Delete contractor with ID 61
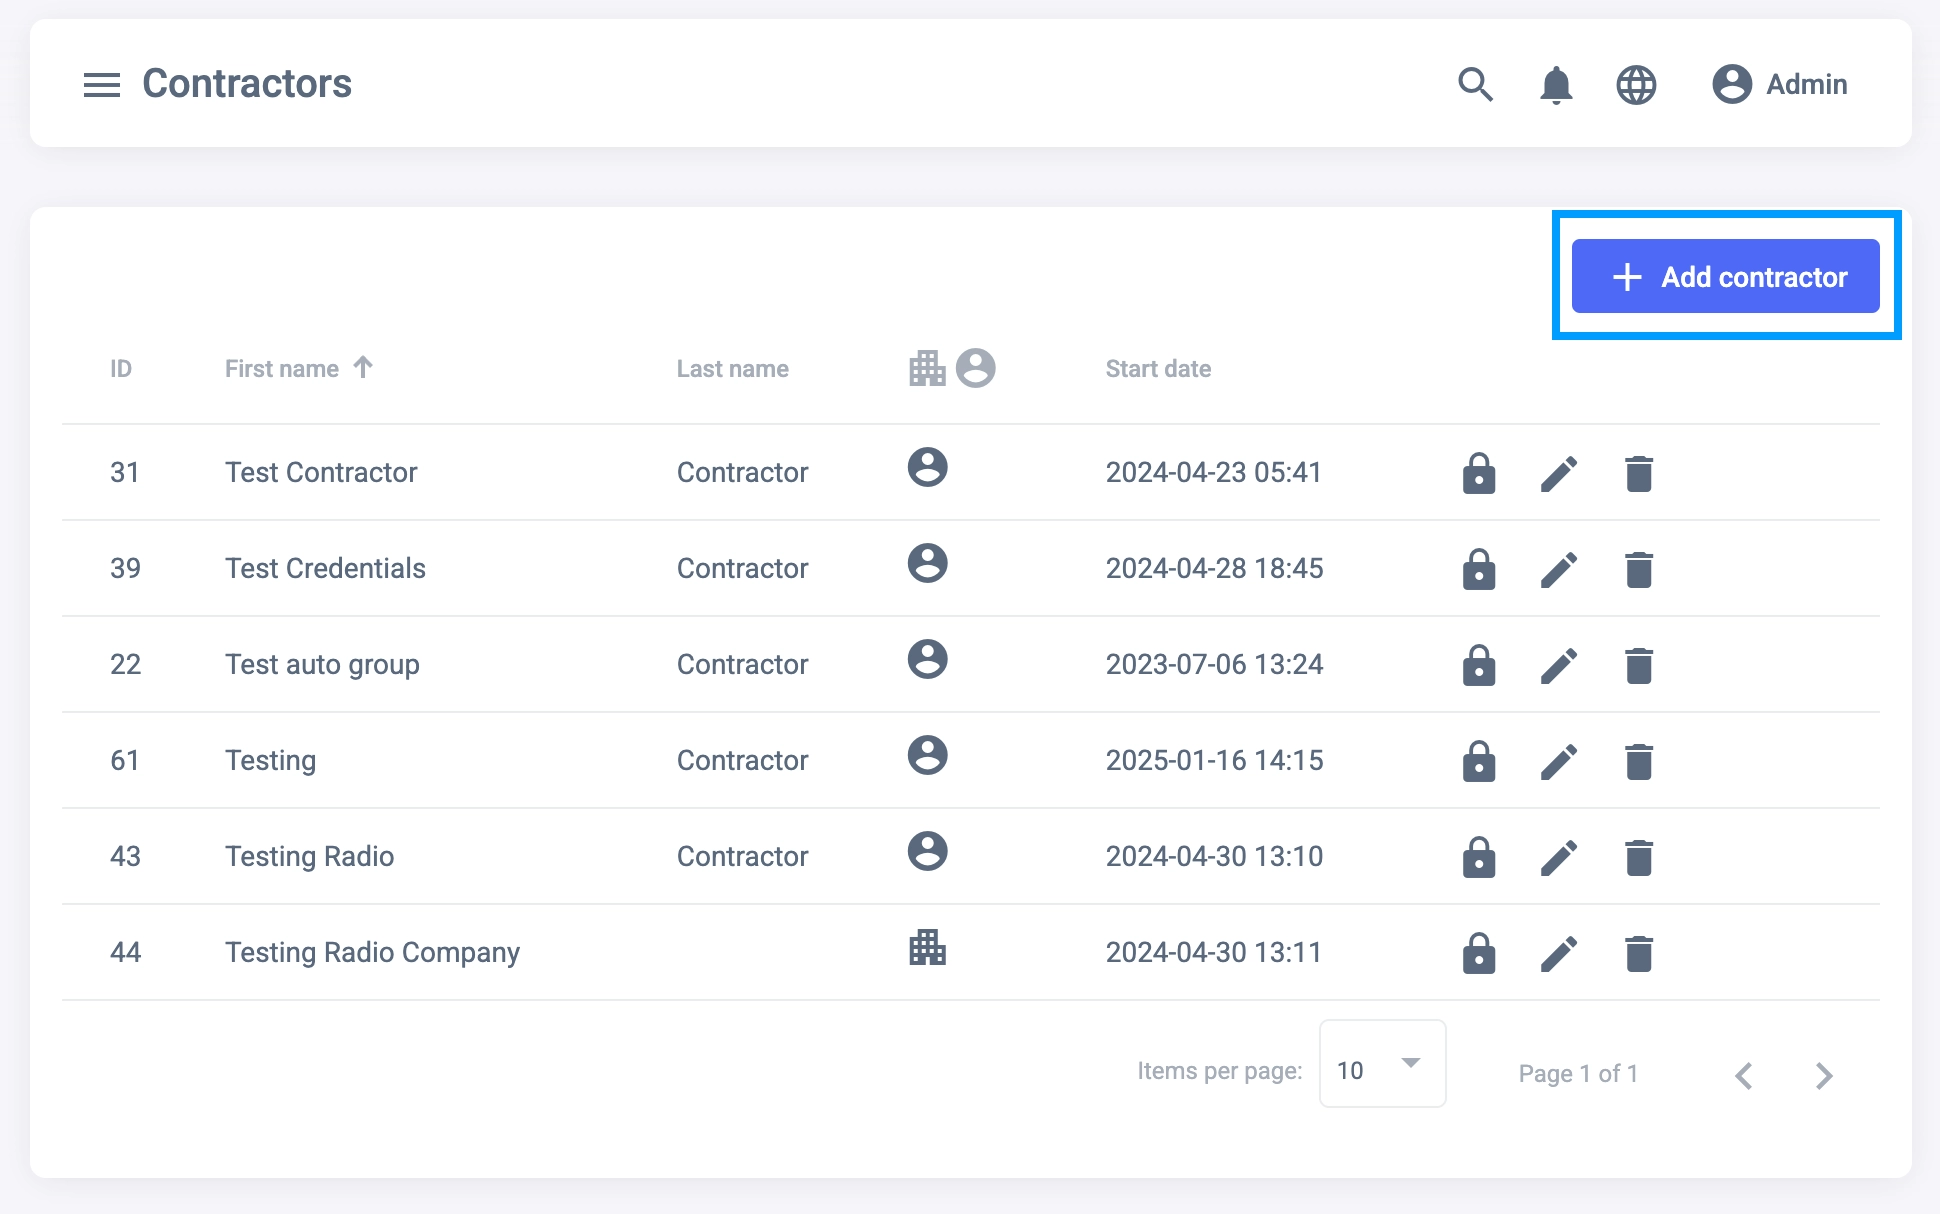The image size is (1940, 1214). (x=1638, y=761)
